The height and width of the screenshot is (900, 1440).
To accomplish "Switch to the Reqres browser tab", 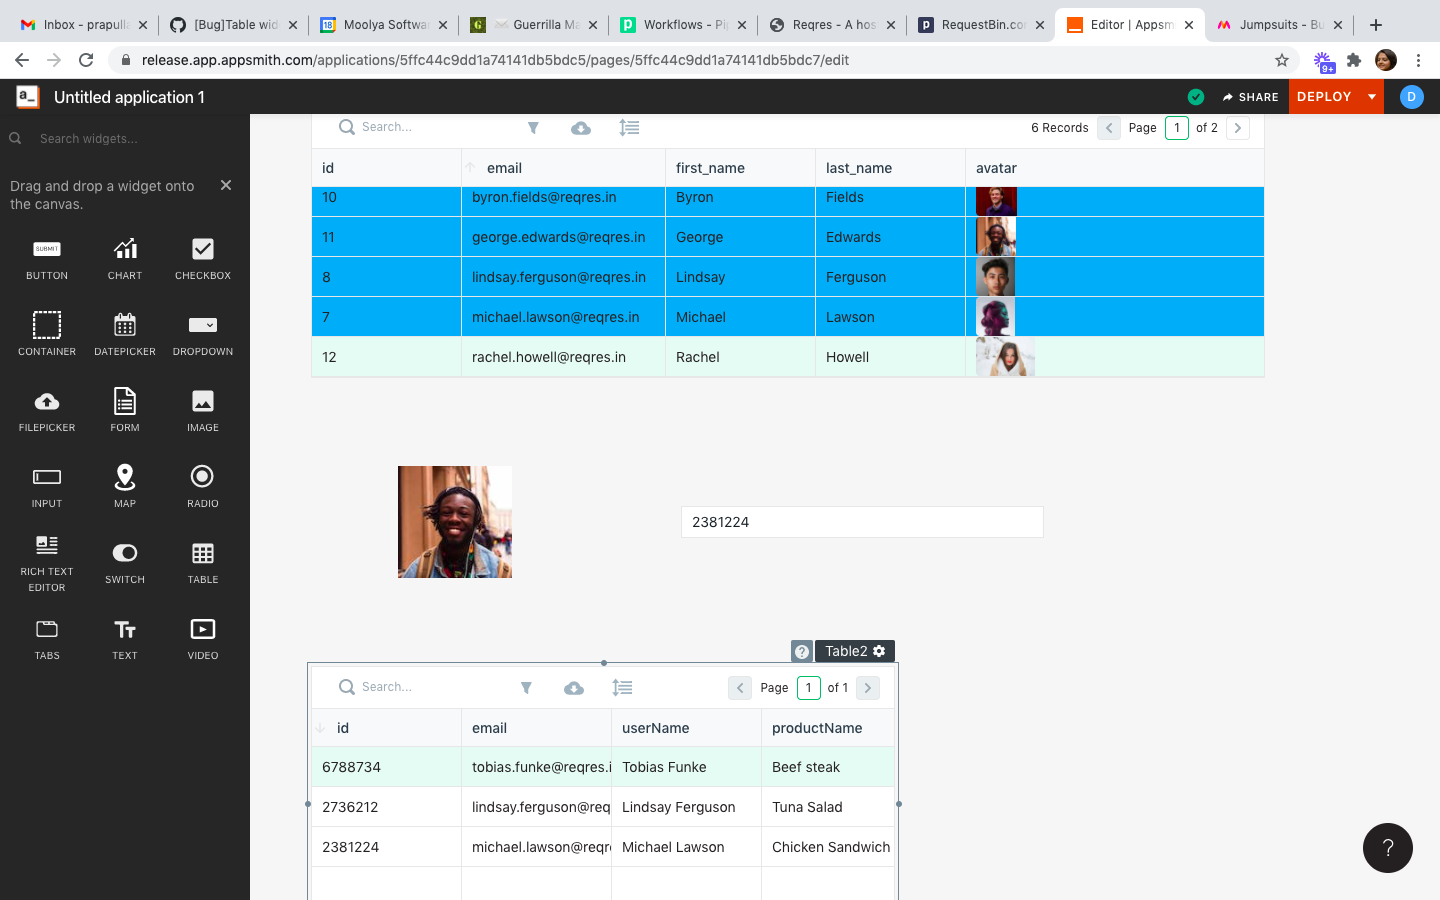I will 831,25.
